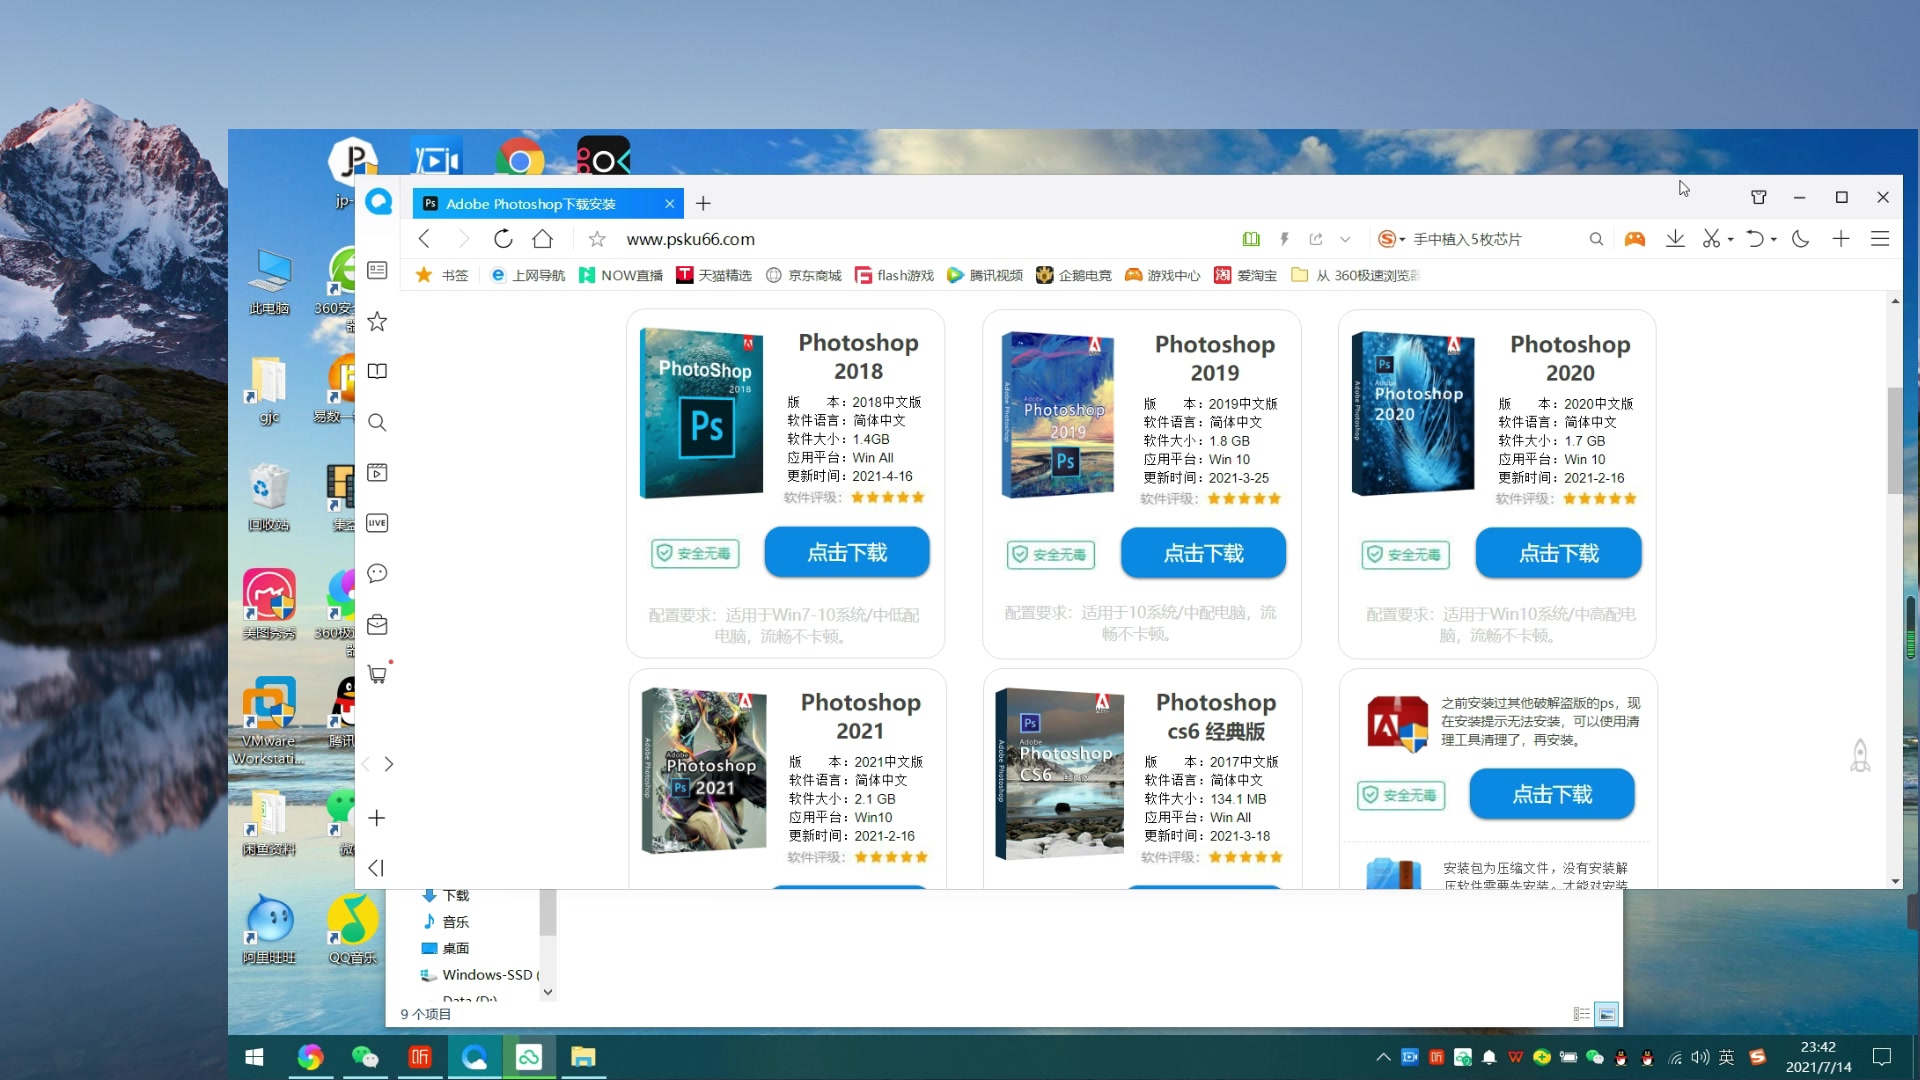Toggle the 安全无毒 badge on Photoshop 2020
1920x1080 pixels.
click(1406, 554)
